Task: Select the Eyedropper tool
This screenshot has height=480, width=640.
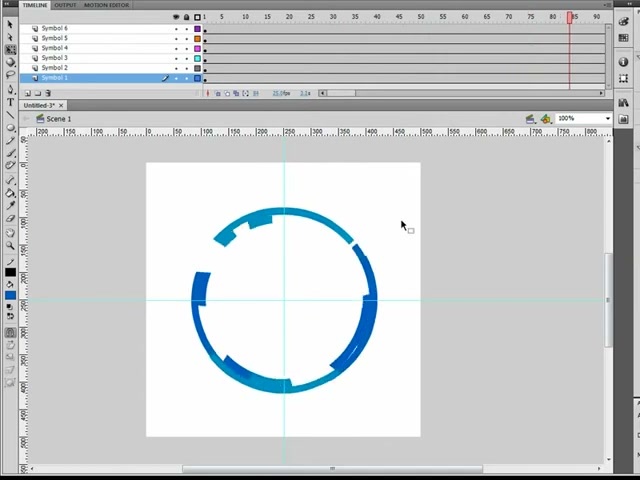Action: (10, 206)
